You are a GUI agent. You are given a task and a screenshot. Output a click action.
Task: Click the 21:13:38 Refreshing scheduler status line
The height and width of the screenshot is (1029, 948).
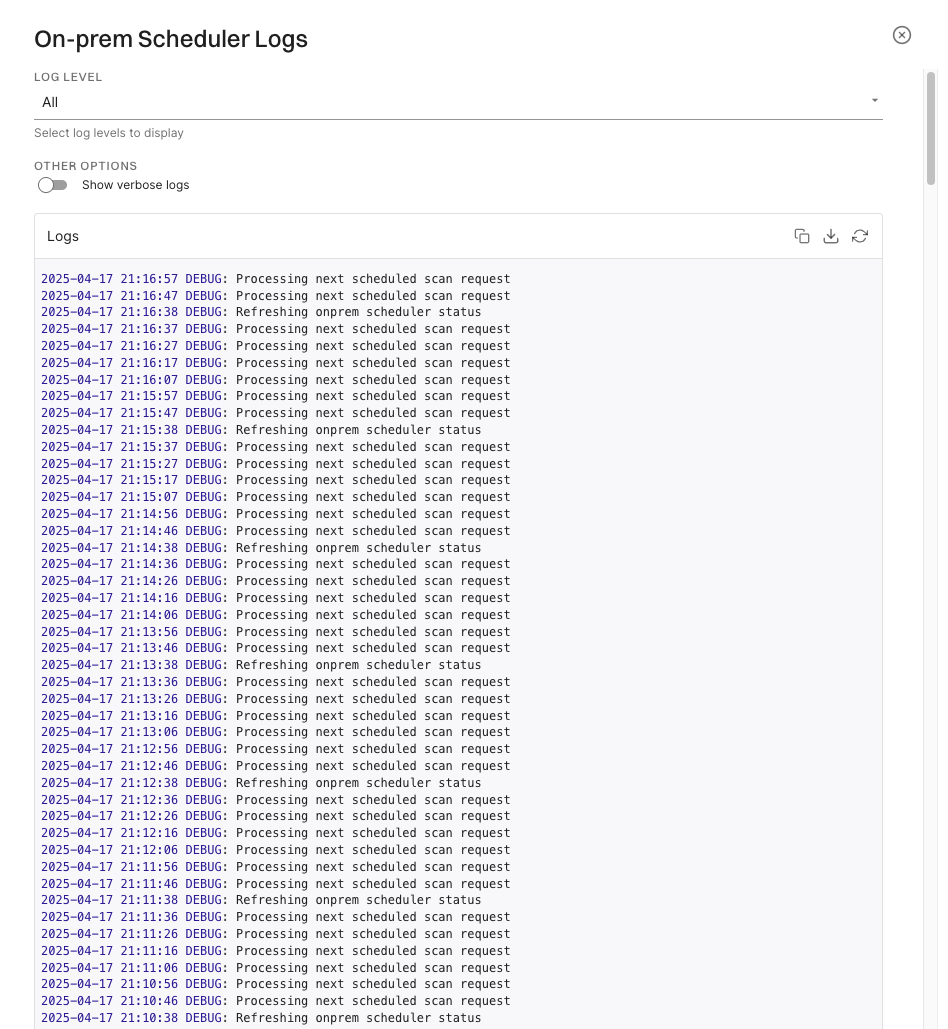tap(261, 665)
